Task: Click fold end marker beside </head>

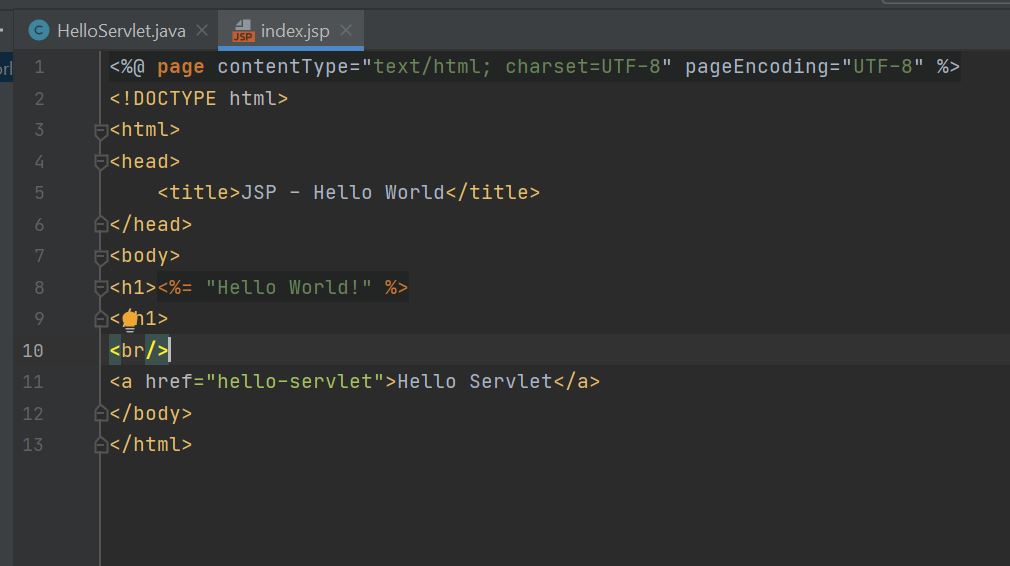Action: (x=100, y=225)
